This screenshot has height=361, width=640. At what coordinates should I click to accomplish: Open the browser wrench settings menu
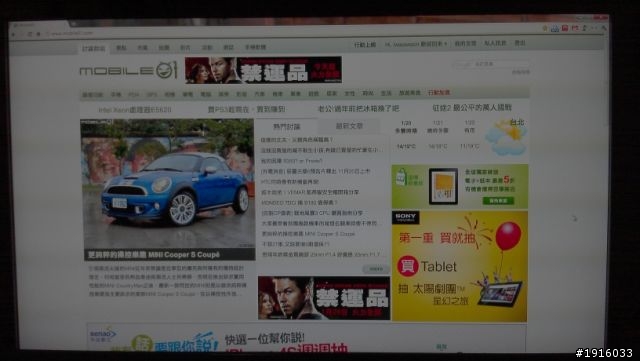click(603, 28)
